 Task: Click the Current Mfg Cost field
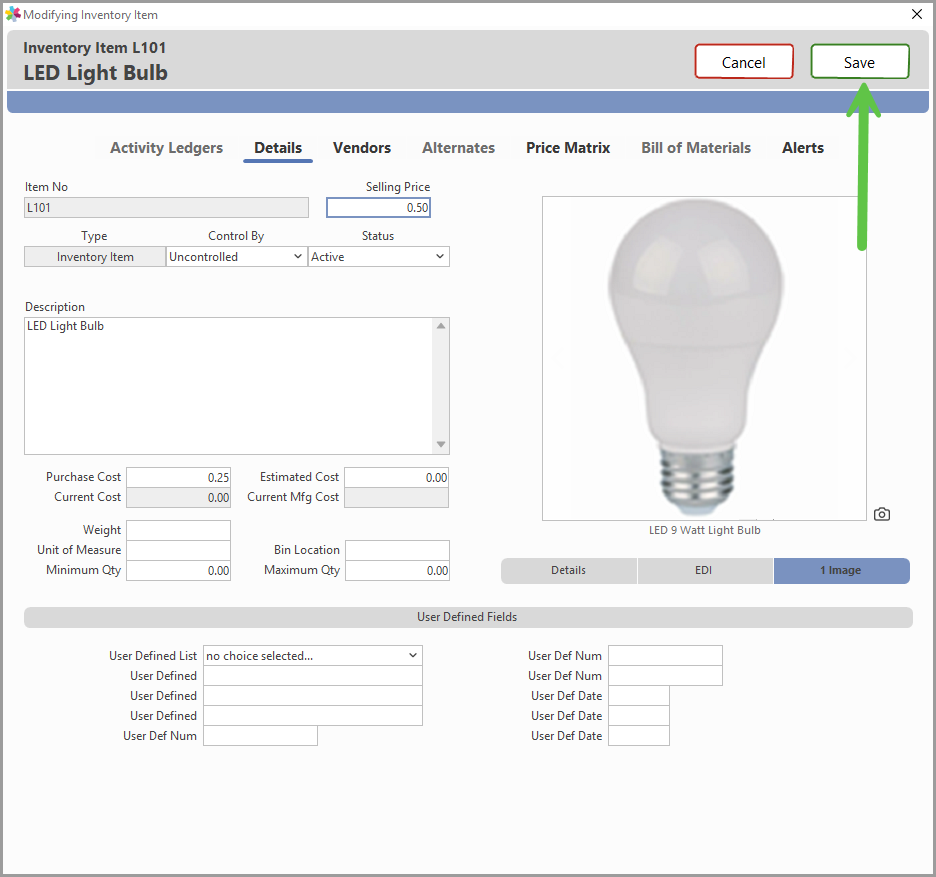(397, 497)
